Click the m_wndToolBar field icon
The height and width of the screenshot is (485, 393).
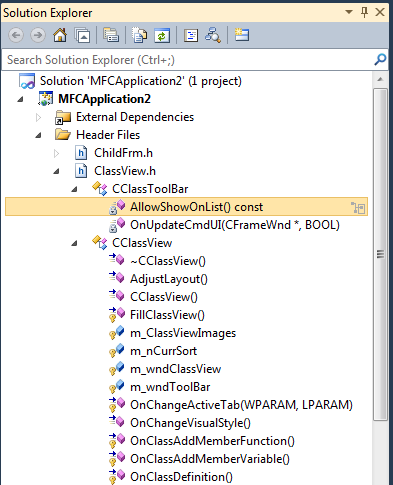coord(117,387)
